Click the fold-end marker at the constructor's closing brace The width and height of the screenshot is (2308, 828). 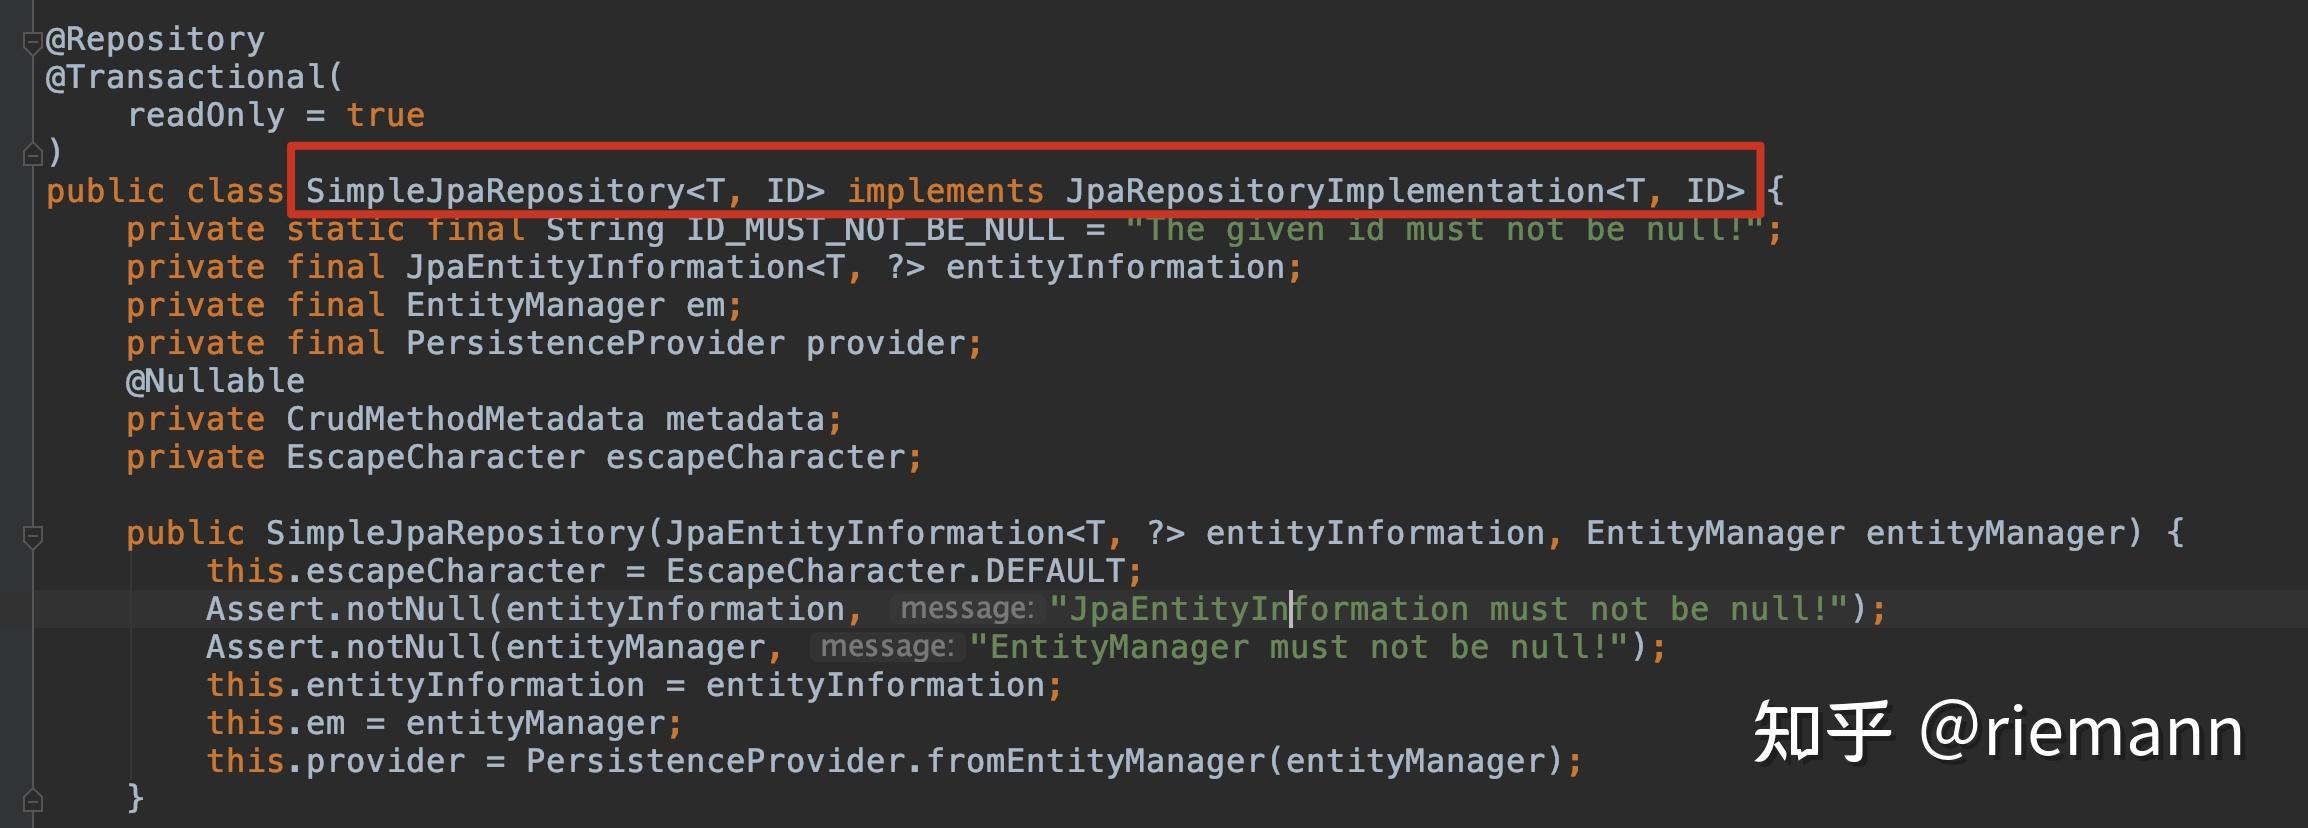pos(32,800)
